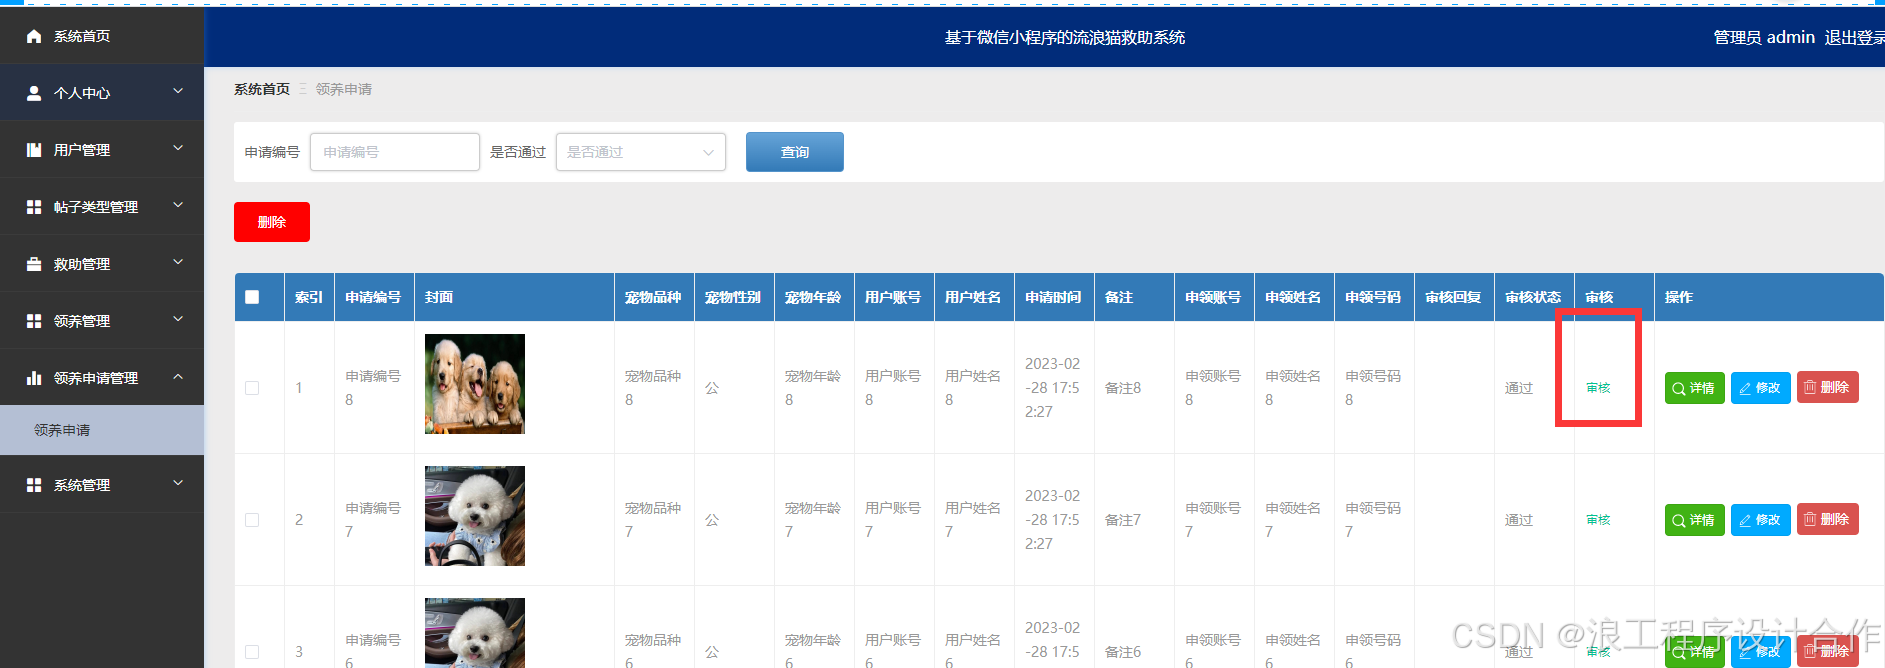Image resolution: width=1885 pixels, height=668 pixels.
Task: Expand the 用户管理 menu
Action: 178,149
